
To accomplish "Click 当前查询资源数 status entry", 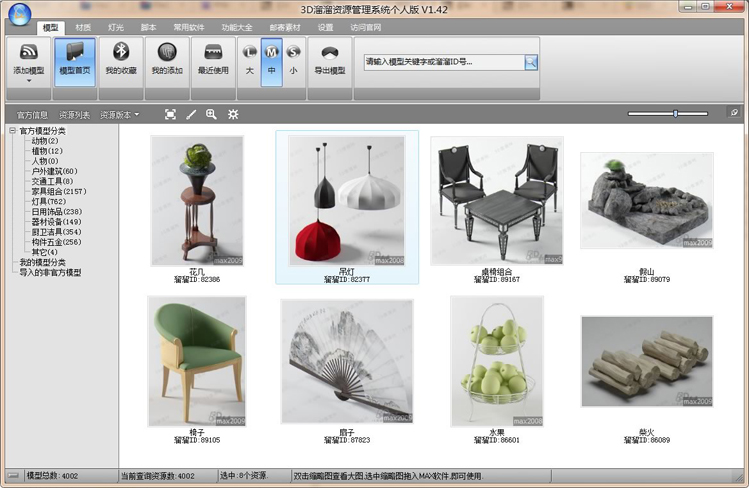I will (x=158, y=476).
